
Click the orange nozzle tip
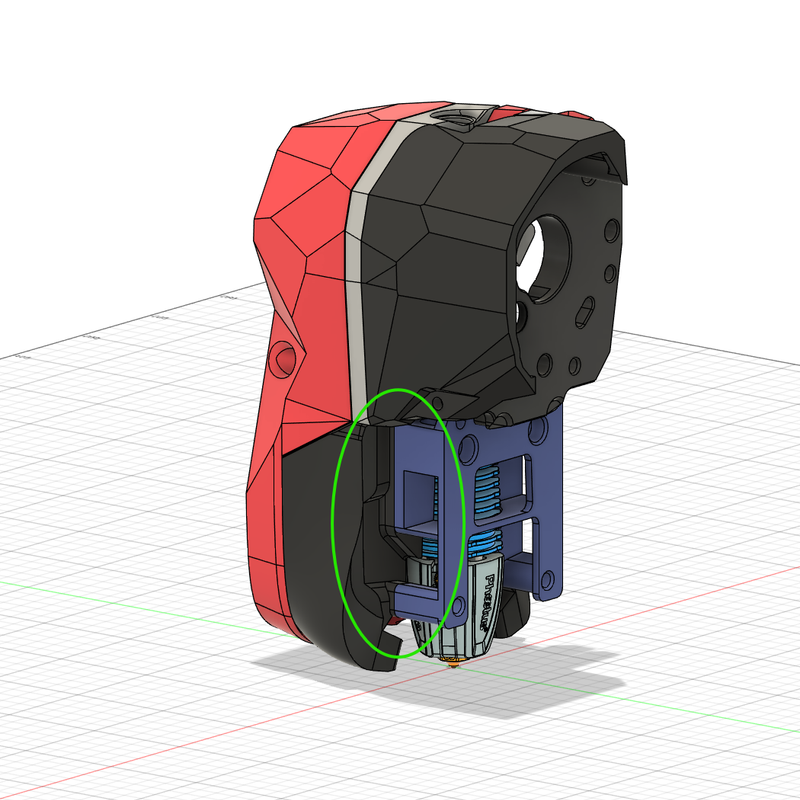[455, 663]
